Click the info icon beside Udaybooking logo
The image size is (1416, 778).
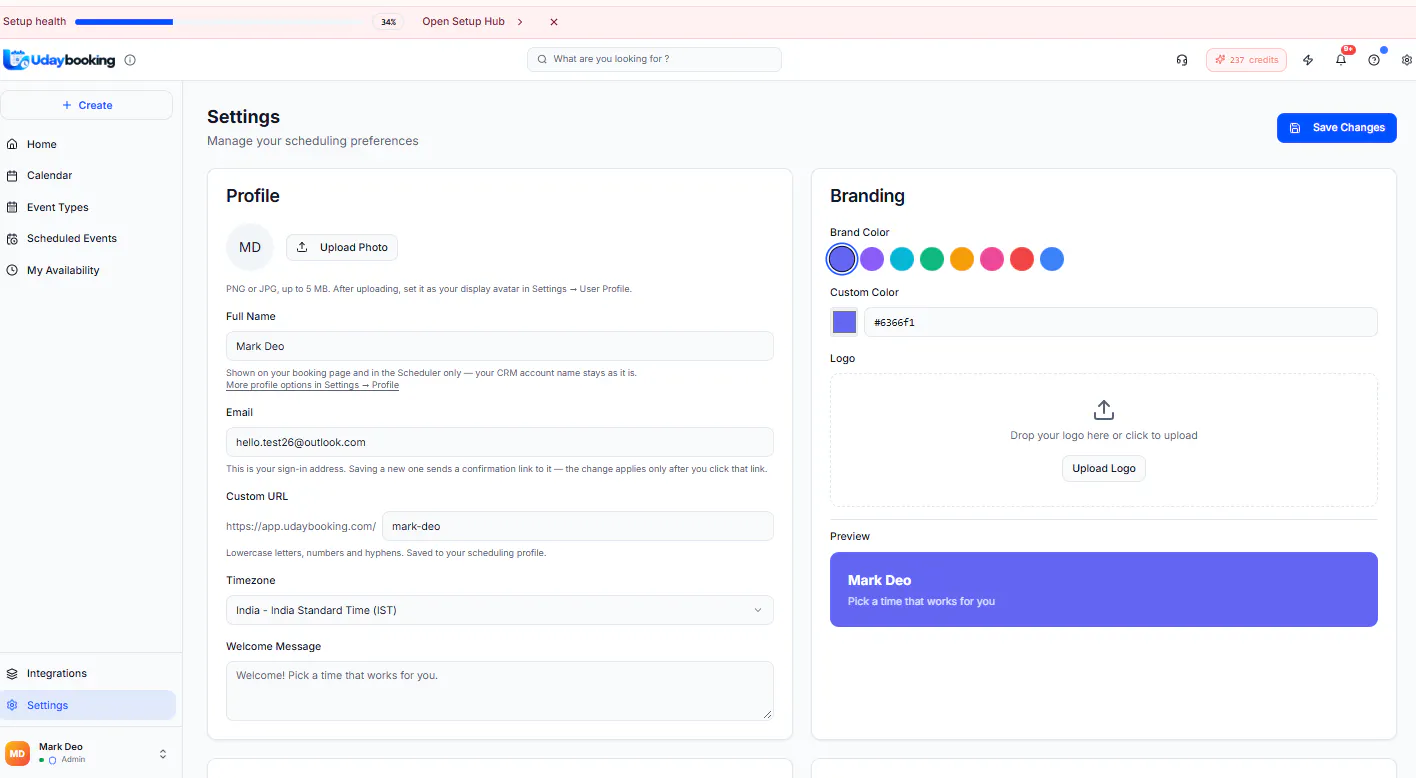(130, 60)
